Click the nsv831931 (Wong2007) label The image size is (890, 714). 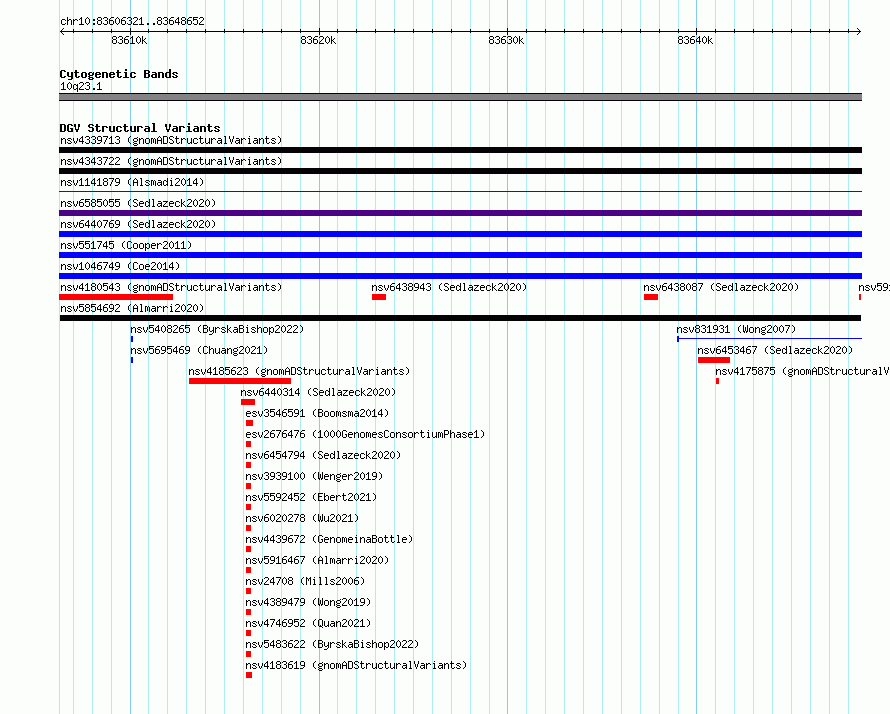click(736, 329)
